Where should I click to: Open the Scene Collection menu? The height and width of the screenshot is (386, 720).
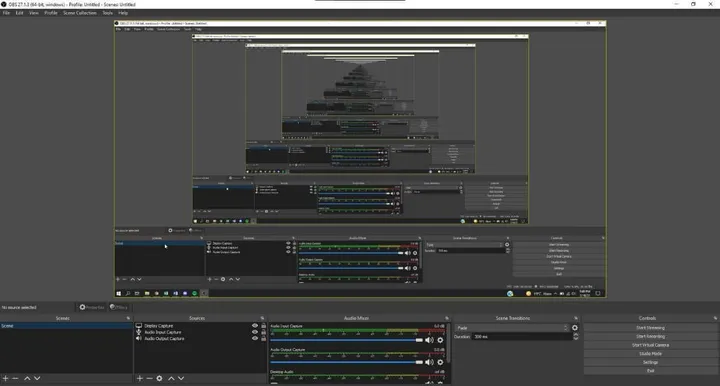point(80,13)
